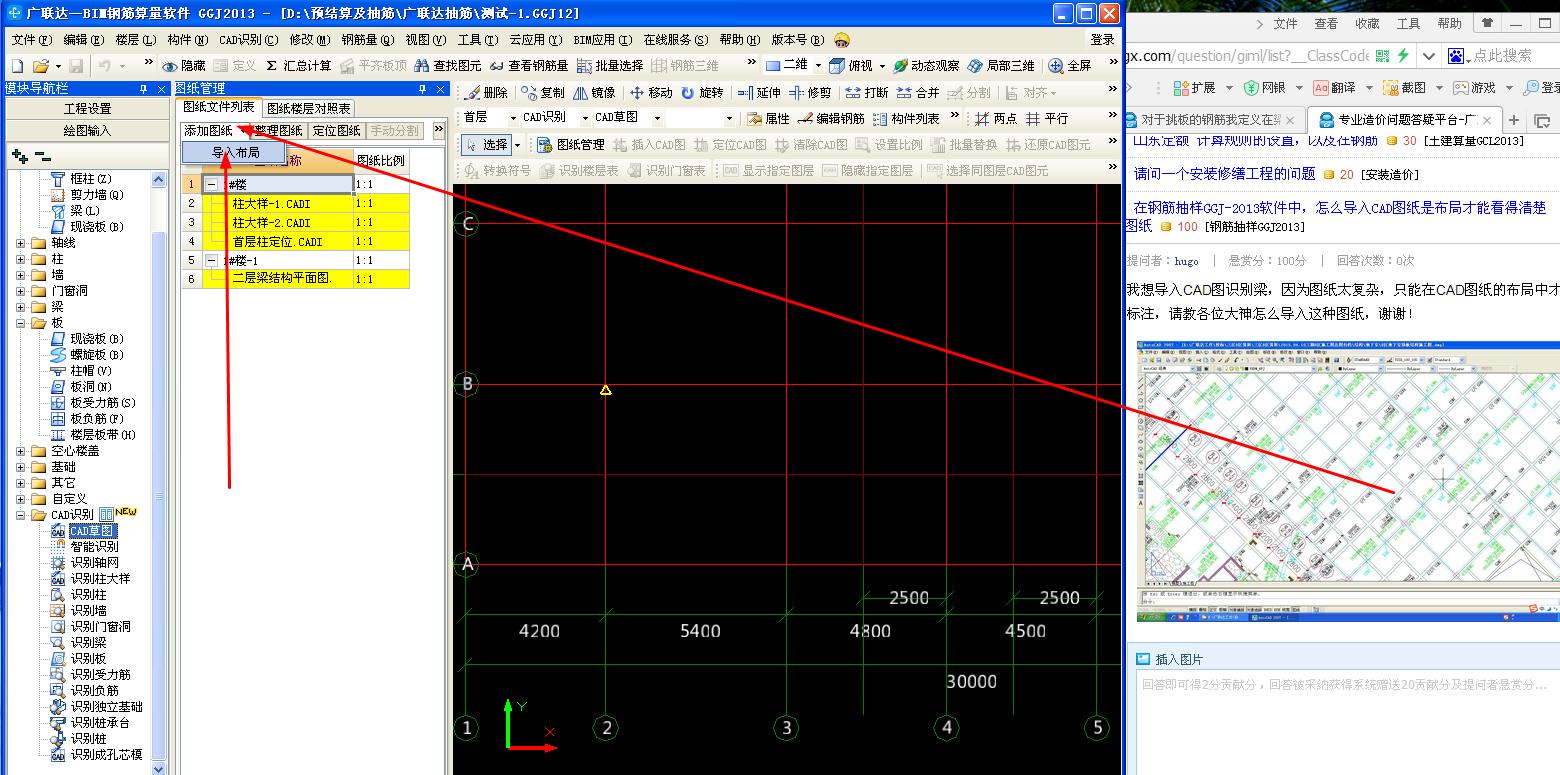This screenshot has width=1560, height=775.
Task: Run 汇总计算 summary calculation
Action: pyautogui.click(x=297, y=66)
